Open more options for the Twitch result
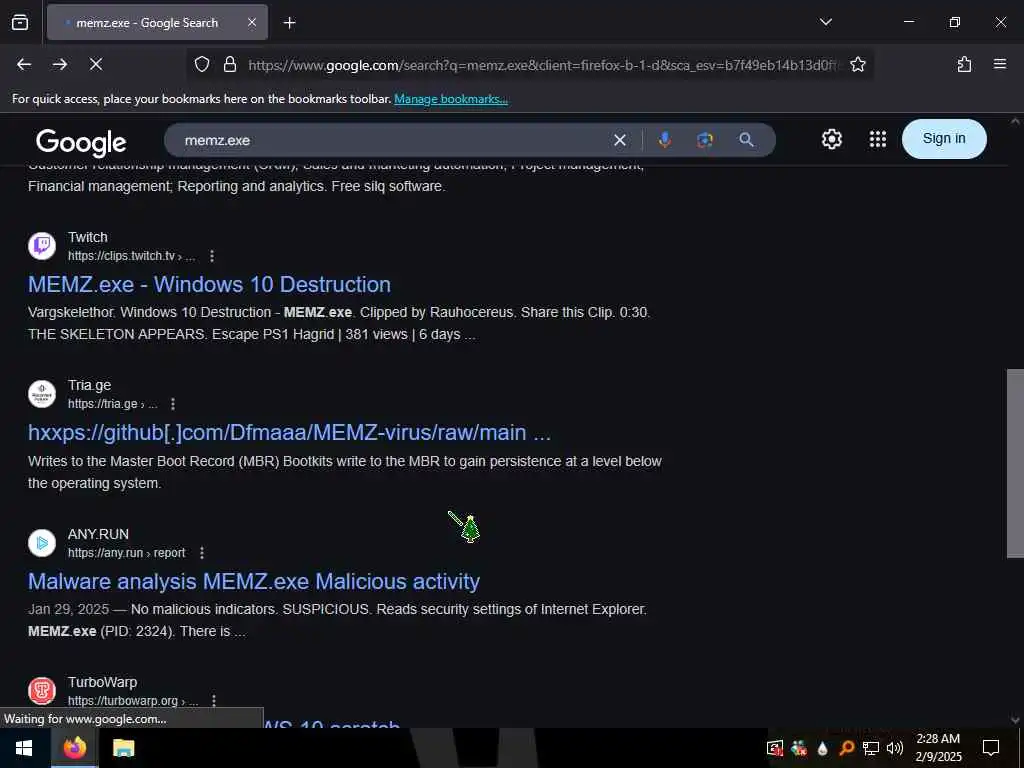This screenshot has height=768, width=1024. coord(212,256)
